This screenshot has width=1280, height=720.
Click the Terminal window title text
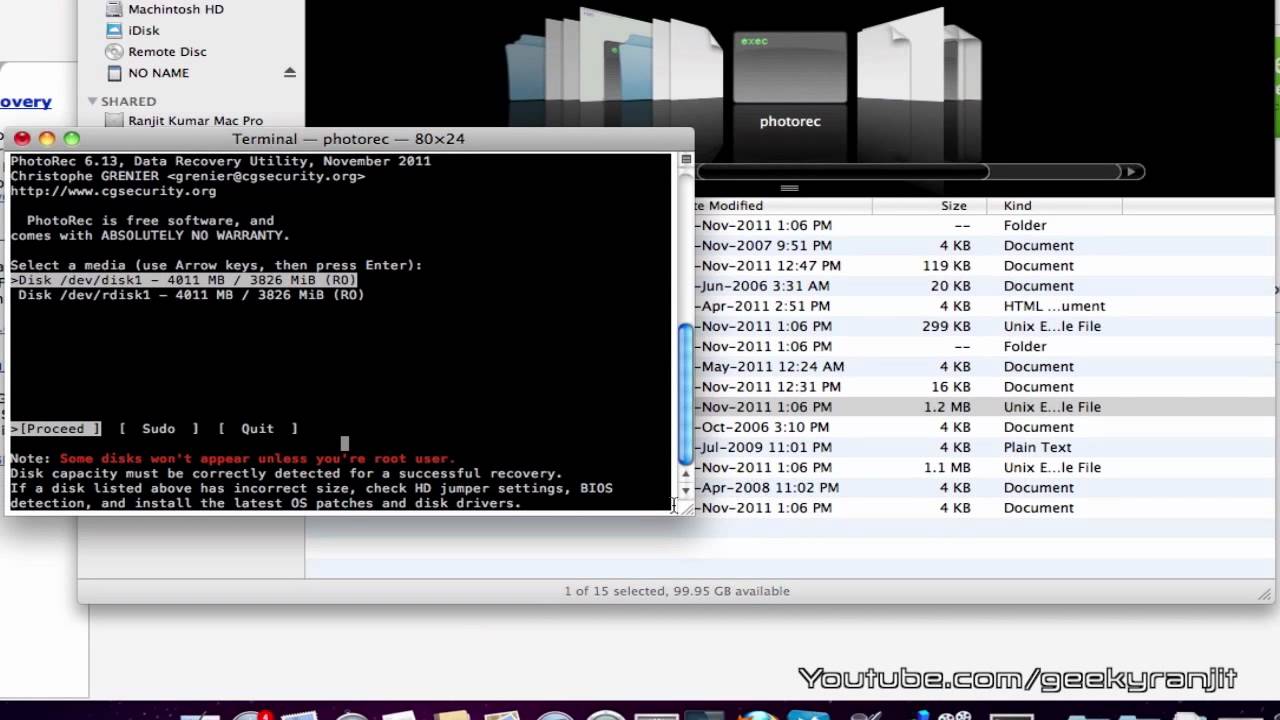(348, 139)
